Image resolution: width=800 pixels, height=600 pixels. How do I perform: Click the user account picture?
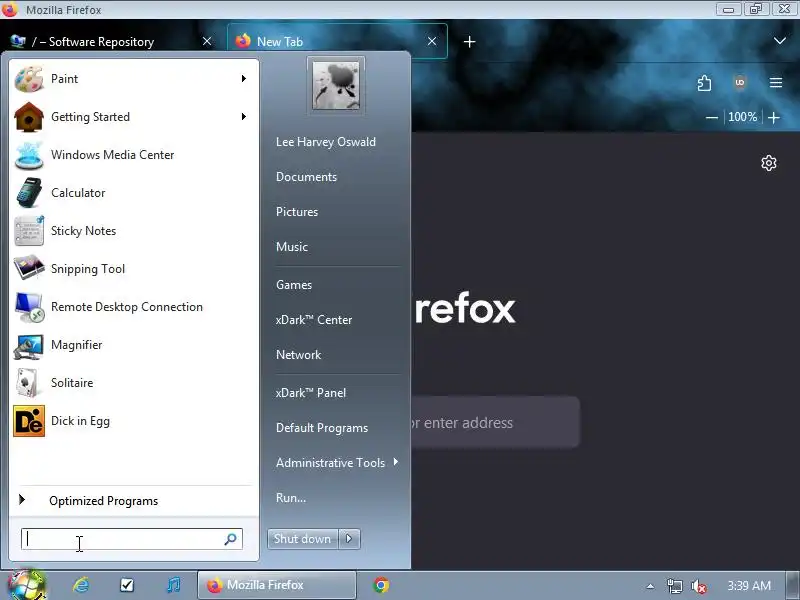336,85
